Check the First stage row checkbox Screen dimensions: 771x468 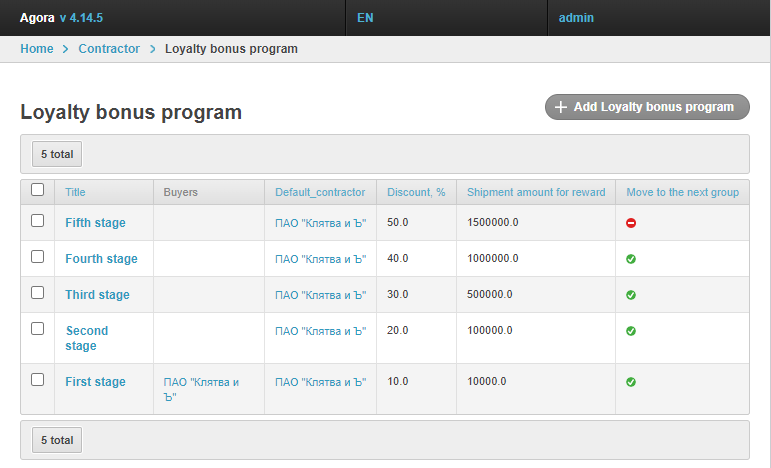pyautogui.click(x=38, y=380)
